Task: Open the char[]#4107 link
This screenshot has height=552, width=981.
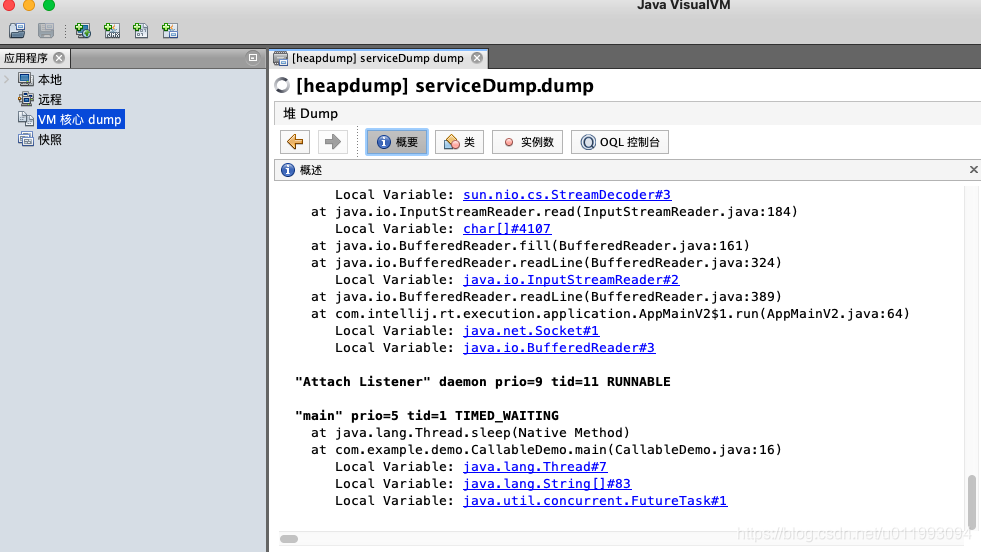Action: 507,229
